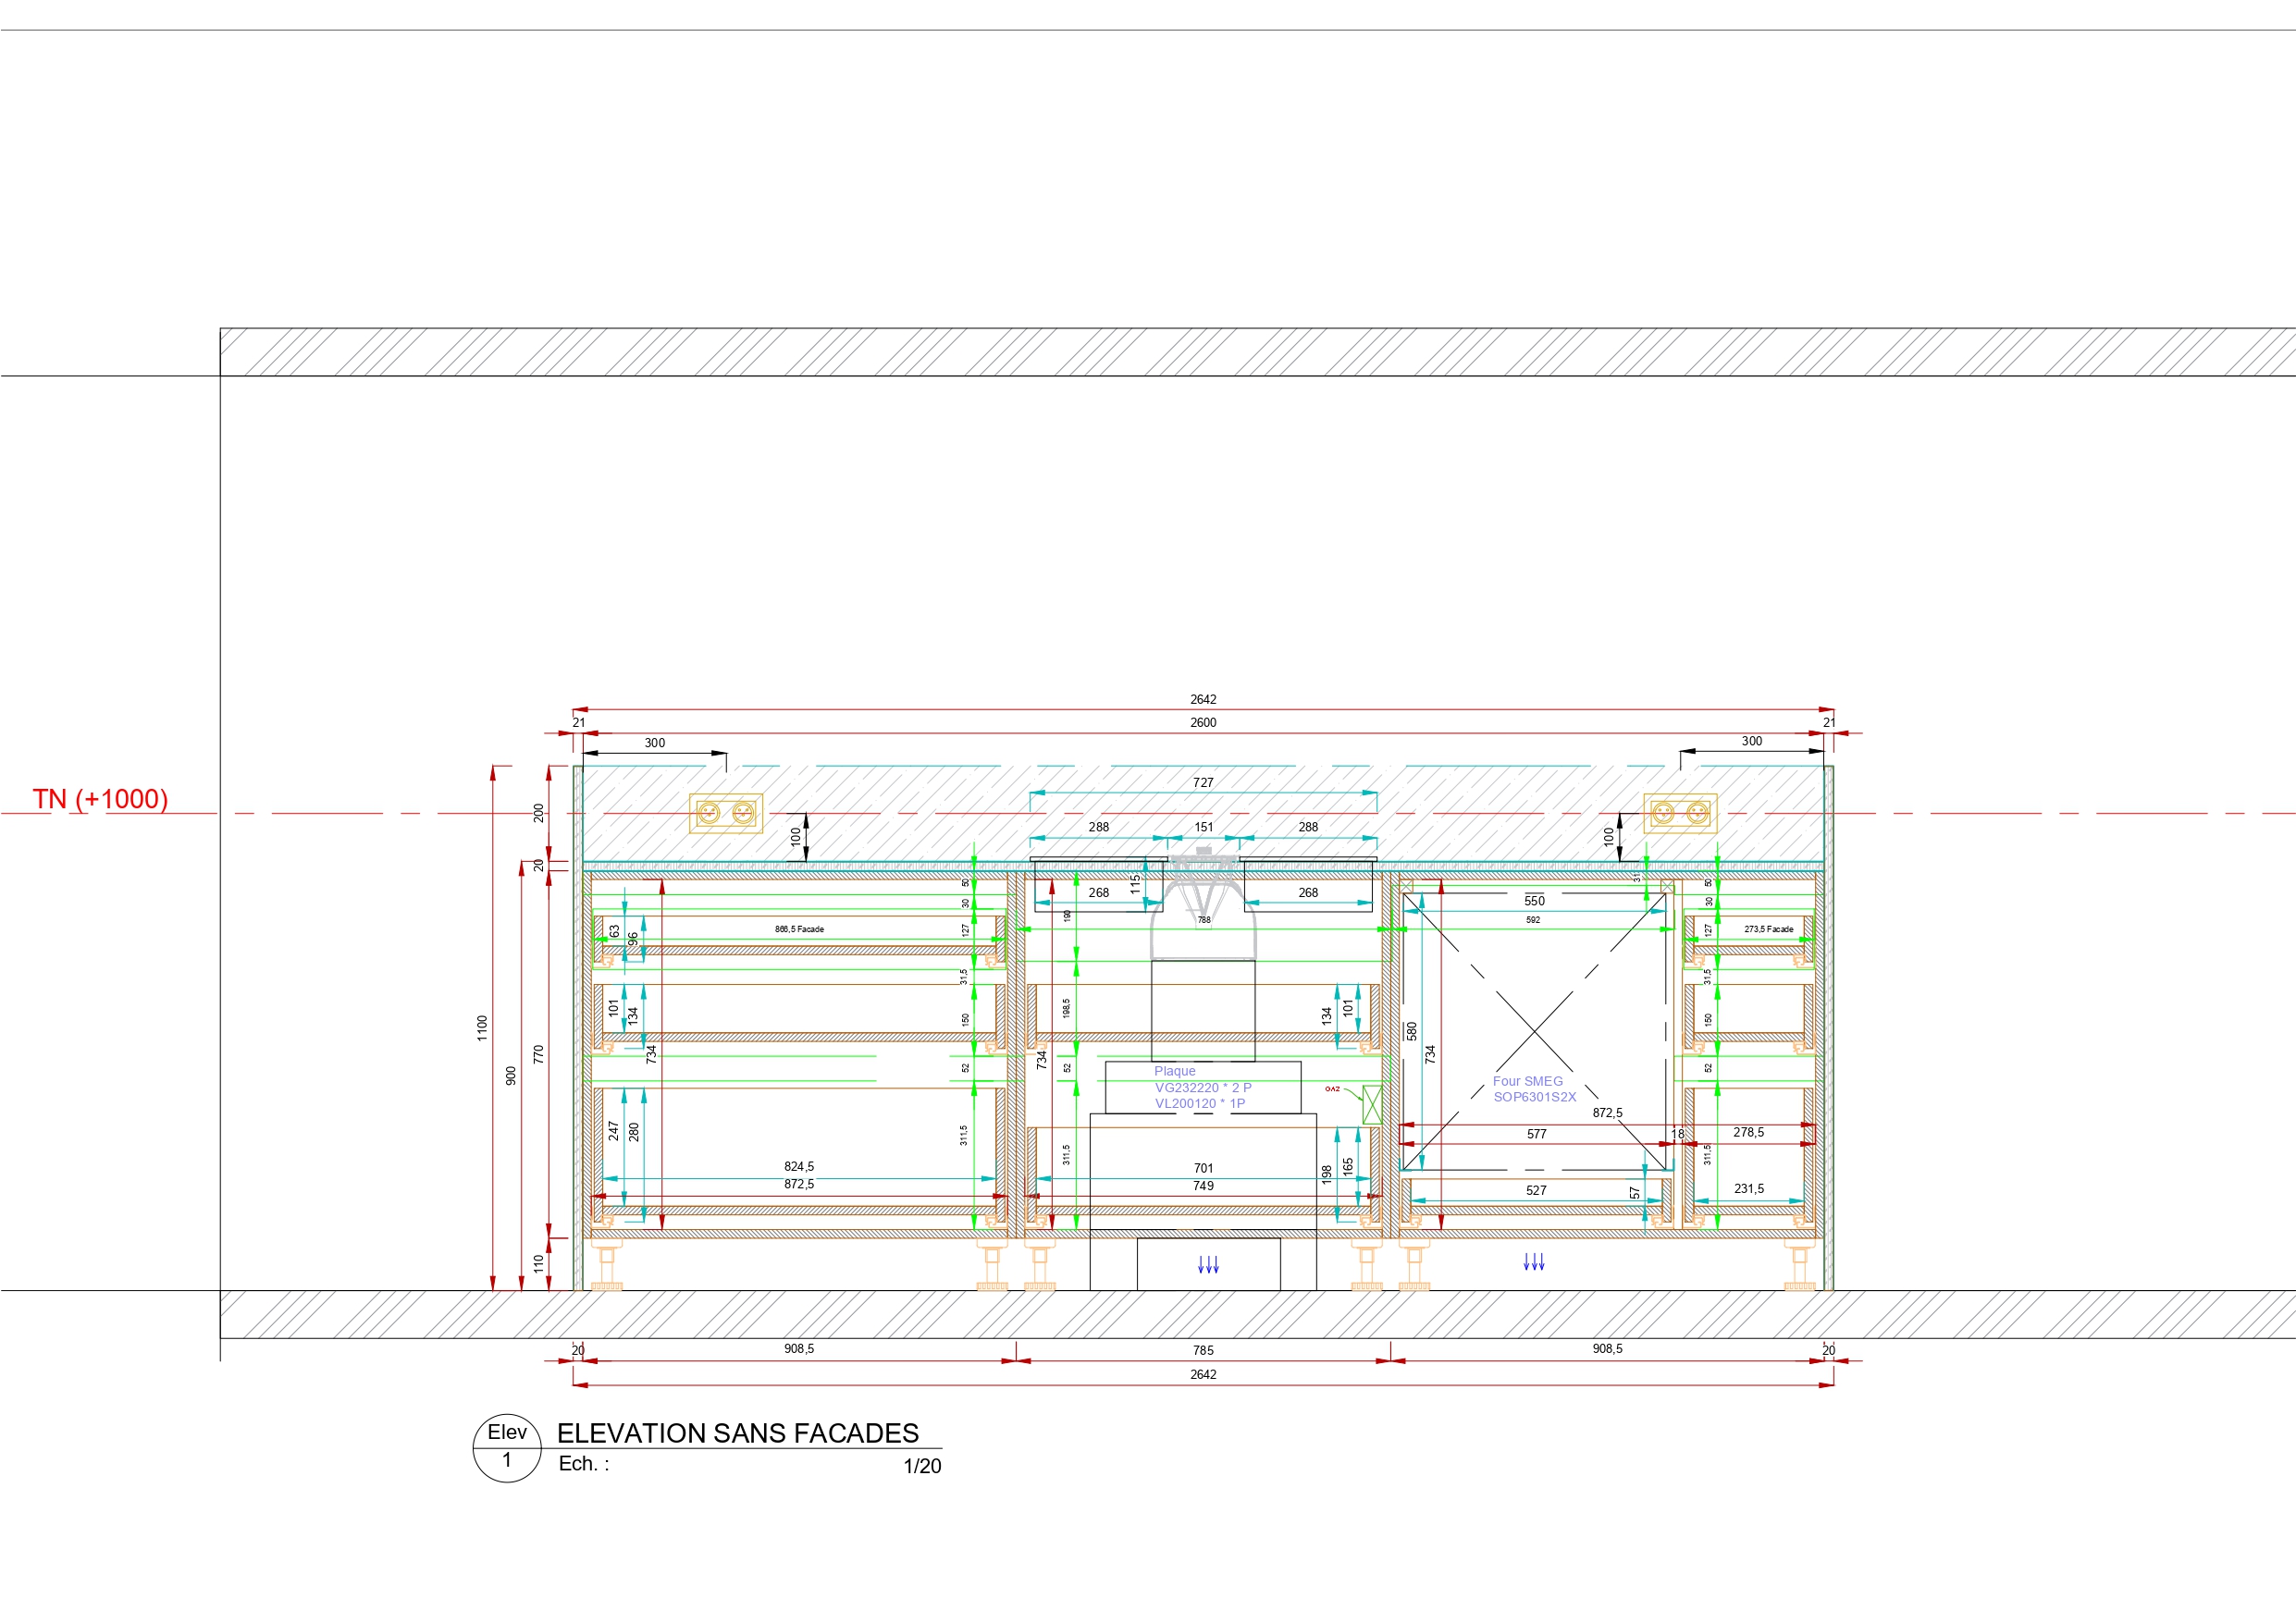Click the 1/20 scale value

pos(922,1466)
